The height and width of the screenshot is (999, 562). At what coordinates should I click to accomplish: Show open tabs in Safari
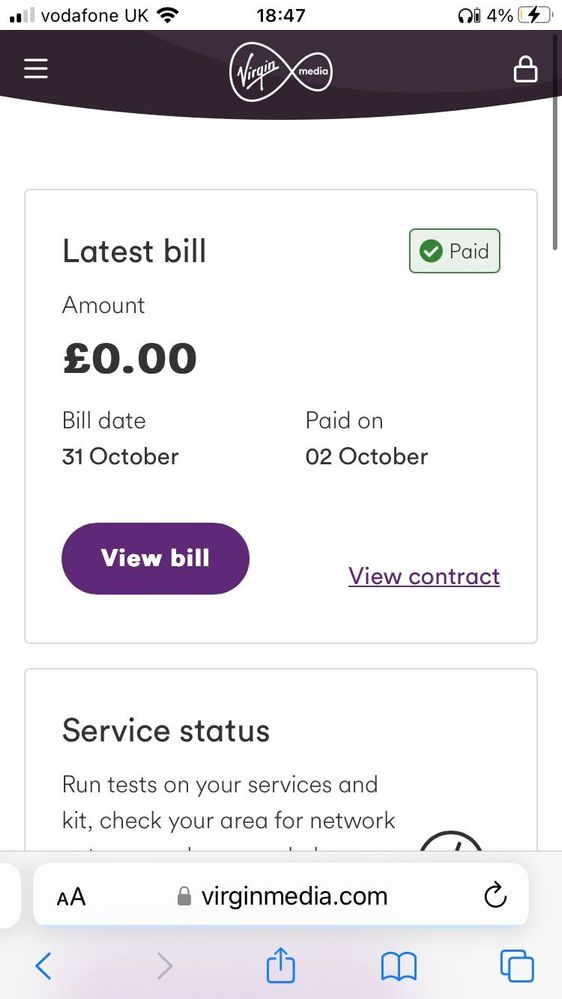point(517,966)
